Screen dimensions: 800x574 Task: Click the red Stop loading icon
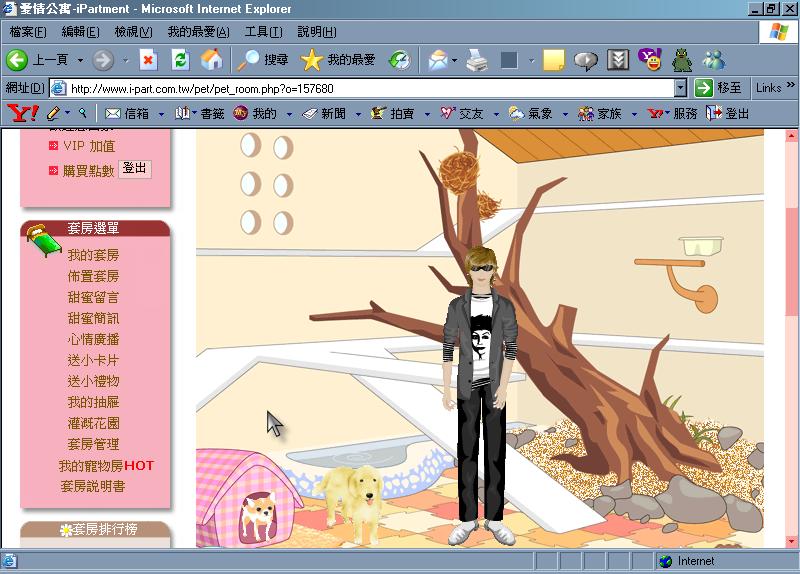[x=148, y=60]
